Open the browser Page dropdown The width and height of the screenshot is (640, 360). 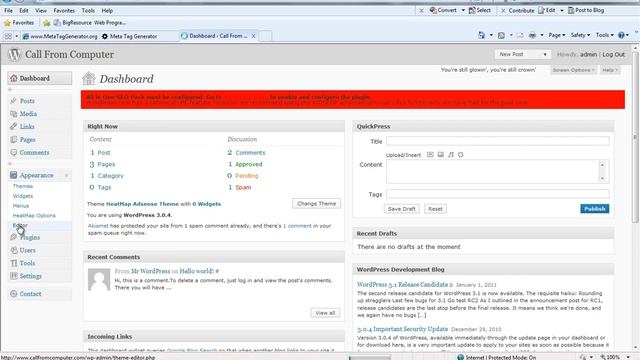557,36
